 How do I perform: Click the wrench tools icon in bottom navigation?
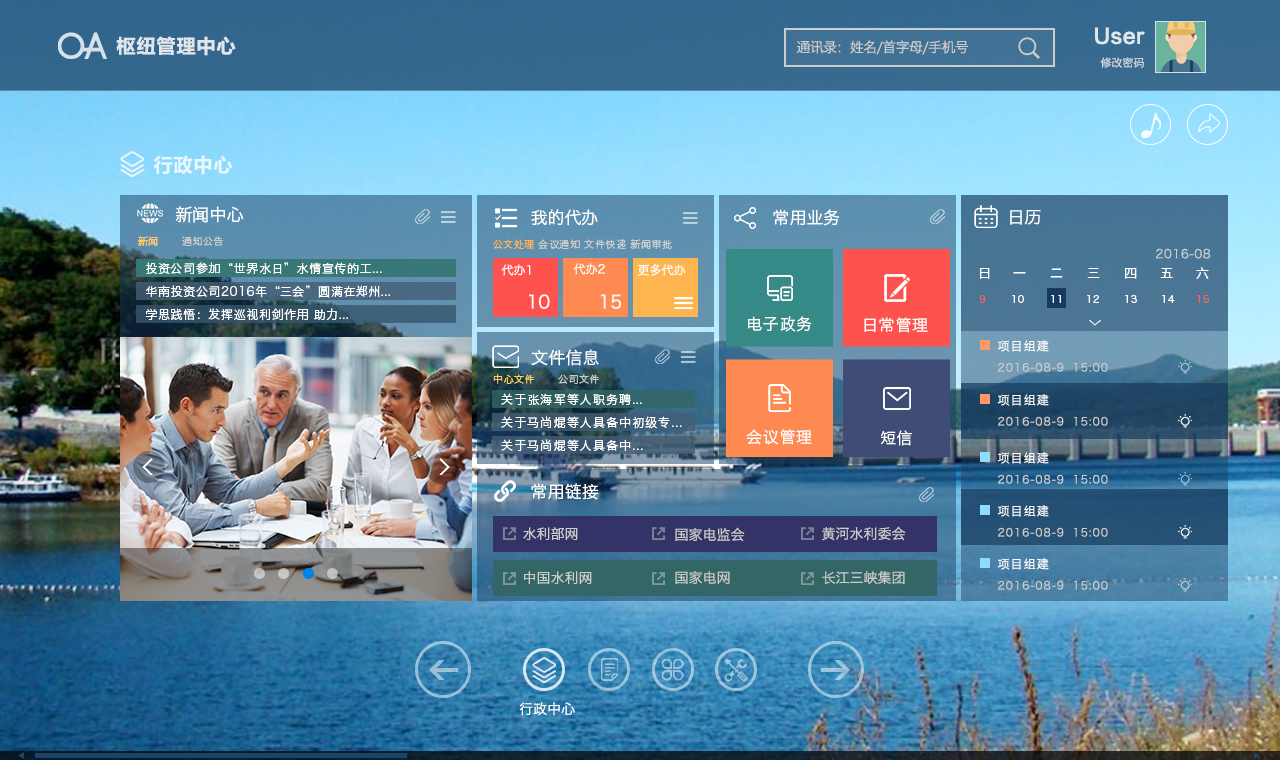click(x=736, y=670)
